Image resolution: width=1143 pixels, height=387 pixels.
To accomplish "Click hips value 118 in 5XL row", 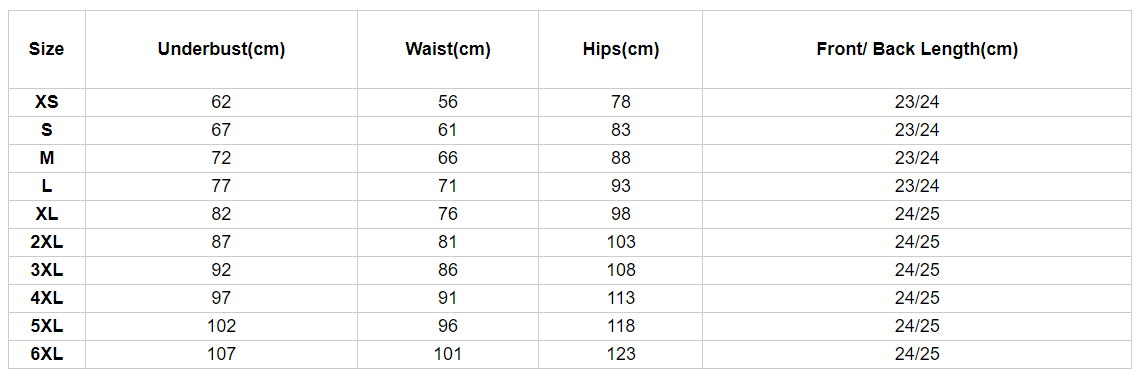I will click(621, 327).
